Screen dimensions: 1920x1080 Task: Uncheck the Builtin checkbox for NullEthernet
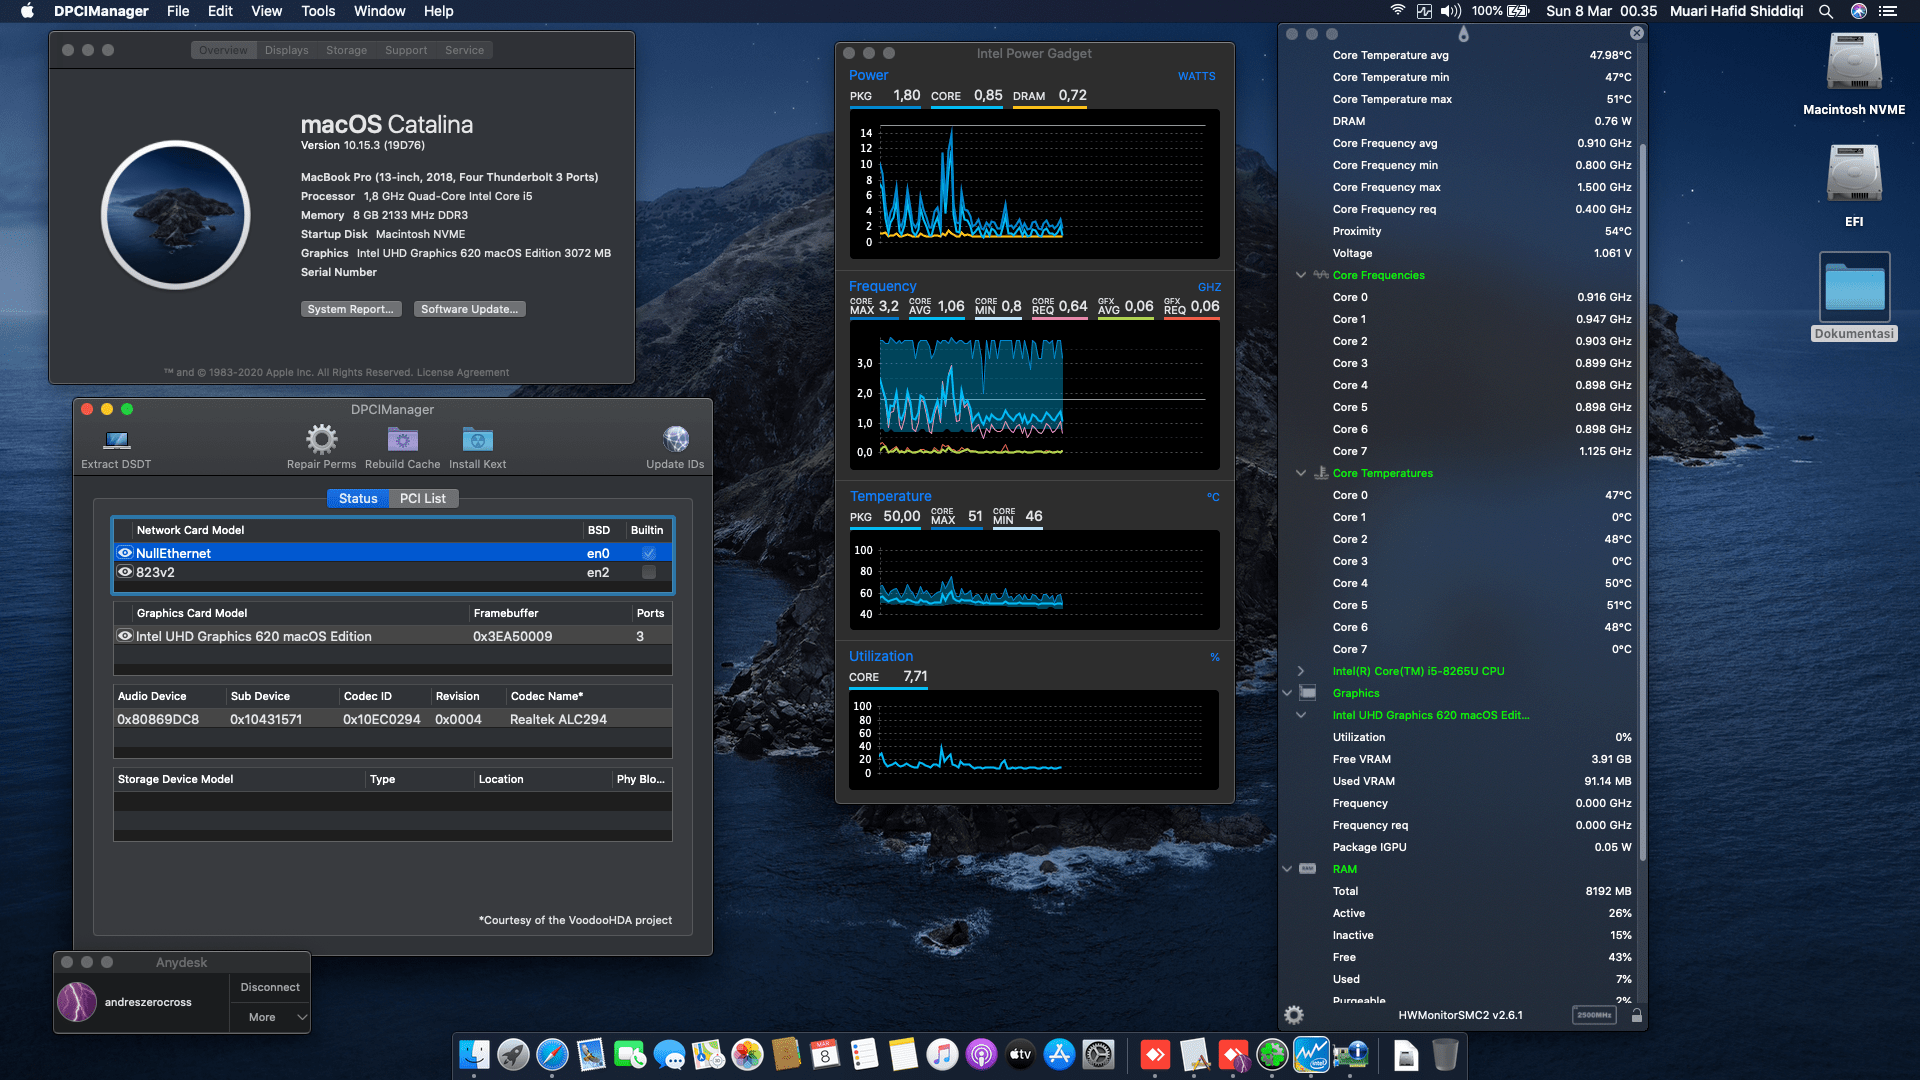pyautogui.click(x=648, y=553)
